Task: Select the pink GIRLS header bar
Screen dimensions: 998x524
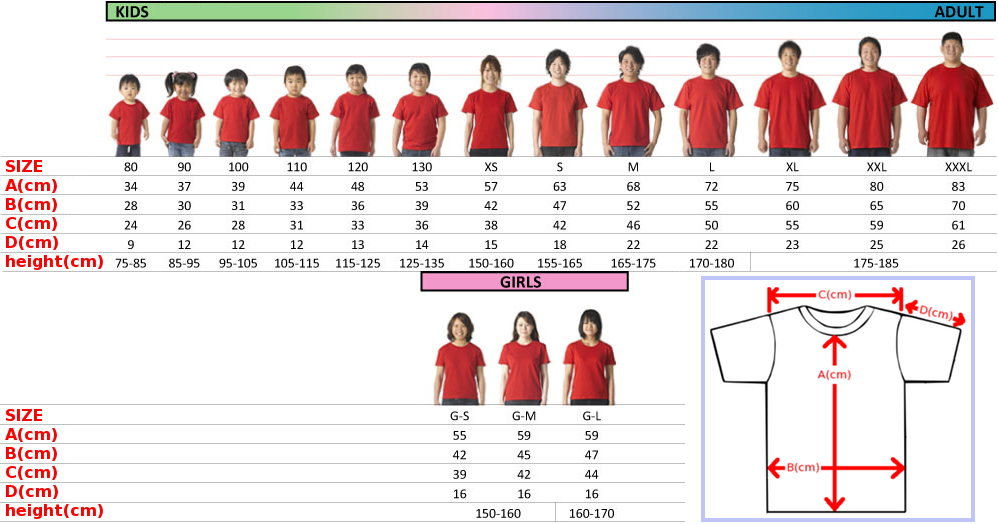Action: click(x=524, y=282)
